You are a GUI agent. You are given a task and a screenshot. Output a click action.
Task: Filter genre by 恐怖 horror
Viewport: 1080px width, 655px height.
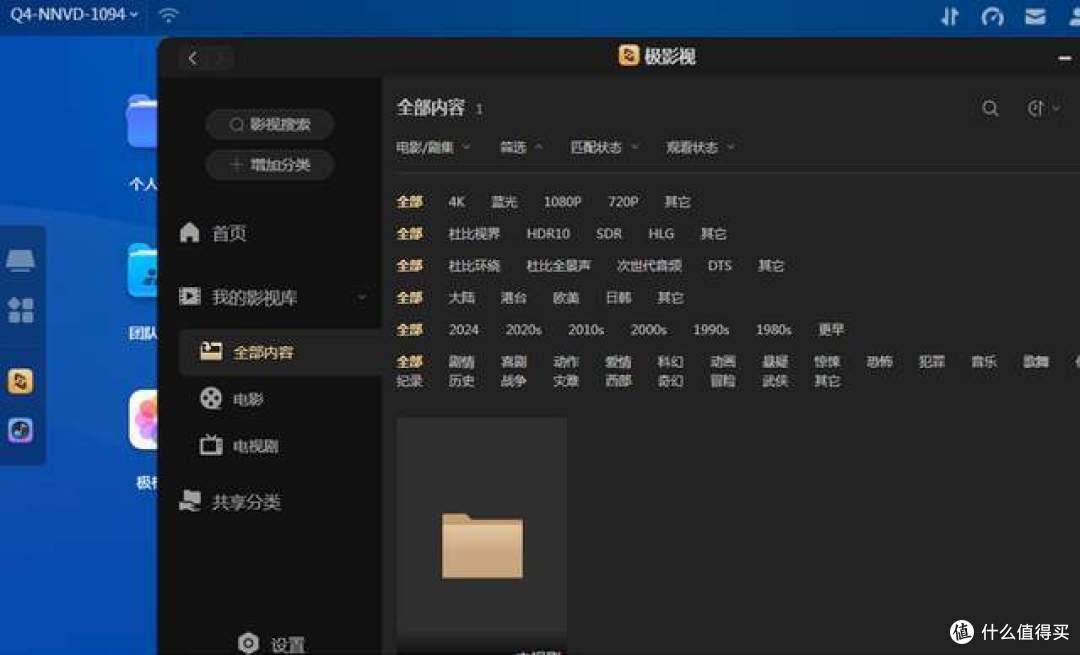coord(880,362)
